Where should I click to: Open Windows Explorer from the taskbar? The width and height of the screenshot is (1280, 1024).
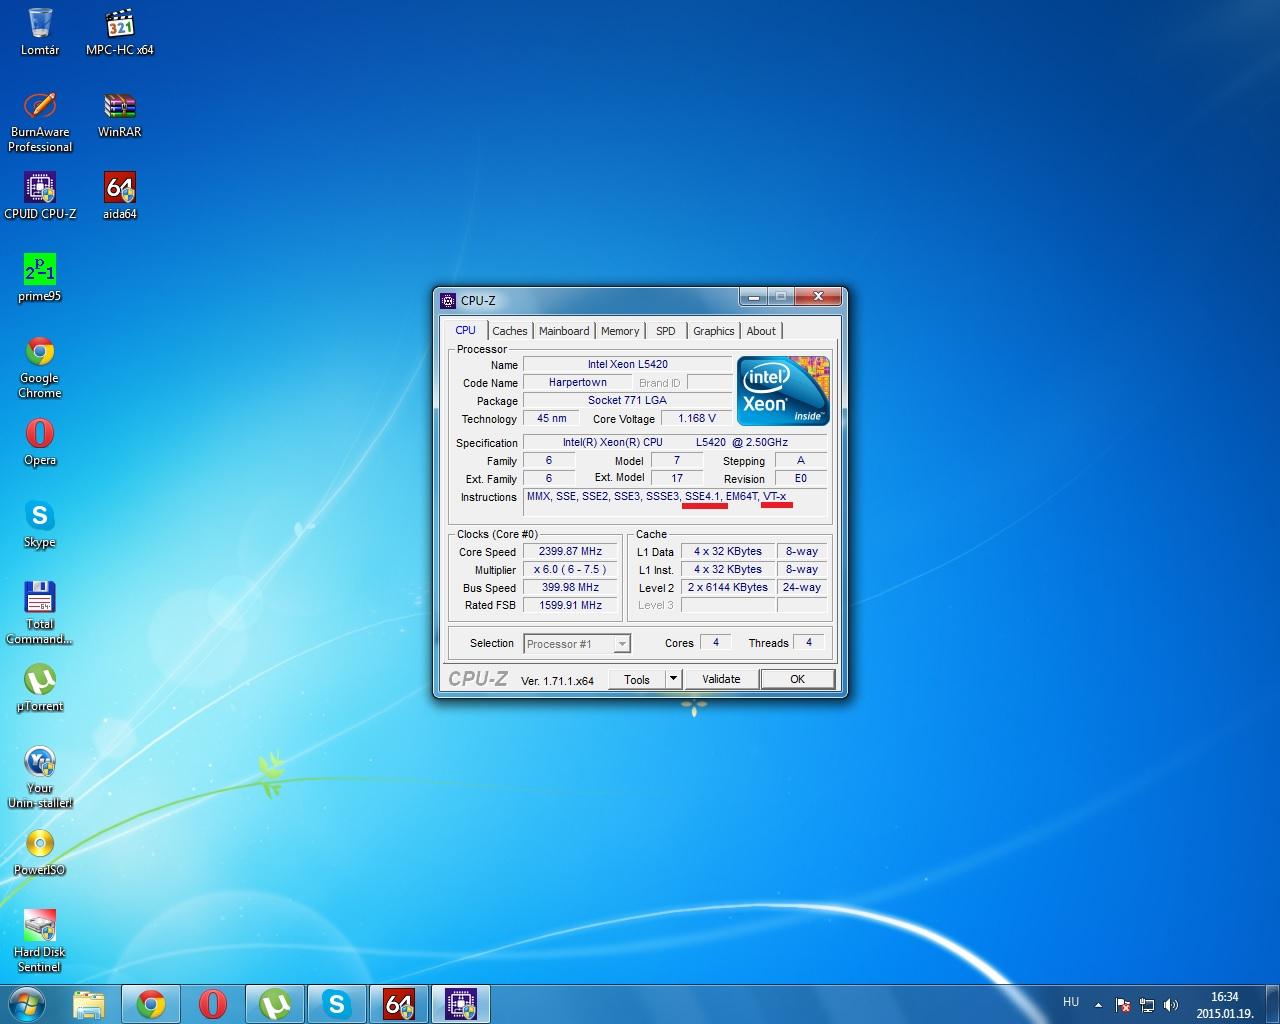point(89,1004)
